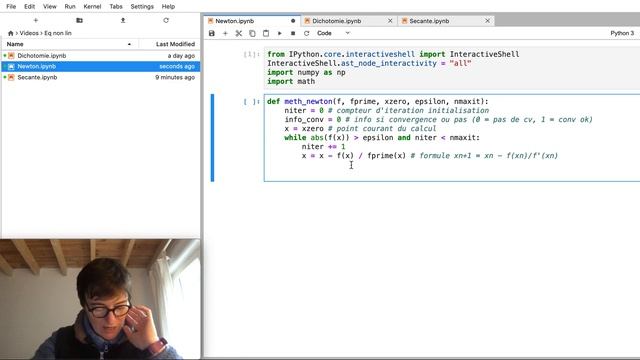The image size is (640, 360).
Task: Select Secante.ipynb in file browser
Action: (x=101, y=77)
